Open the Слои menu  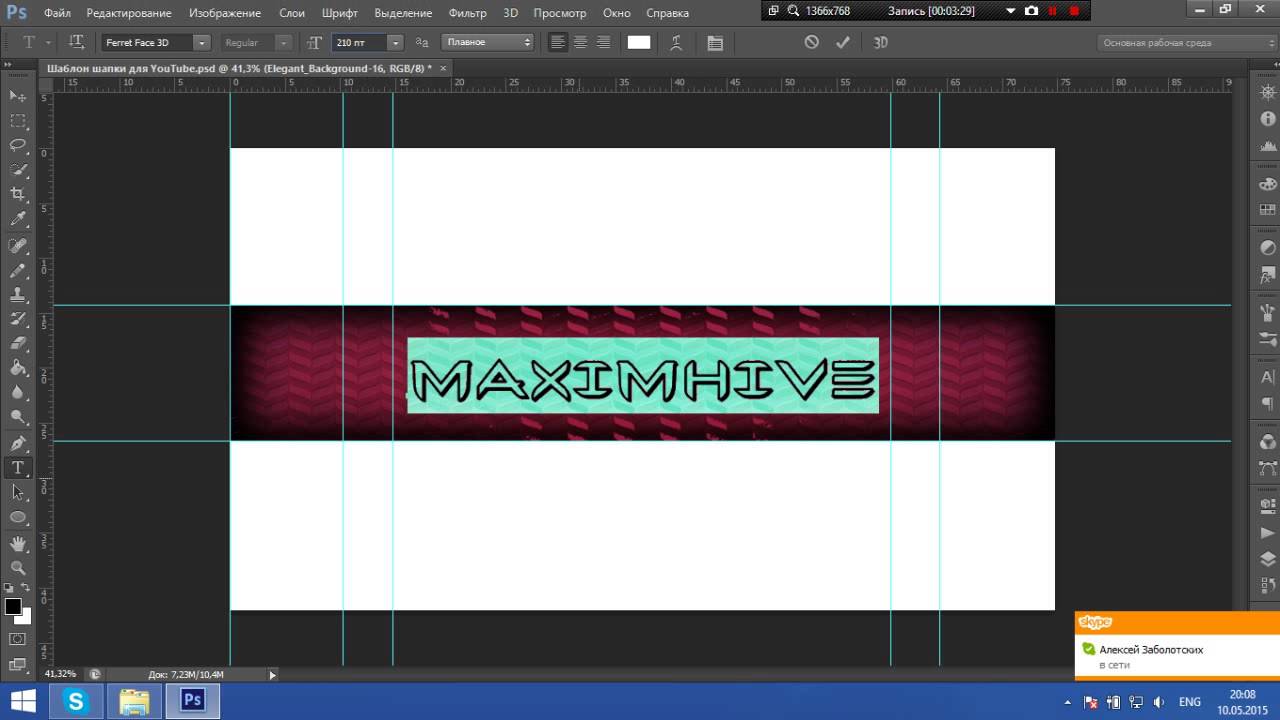coord(292,13)
